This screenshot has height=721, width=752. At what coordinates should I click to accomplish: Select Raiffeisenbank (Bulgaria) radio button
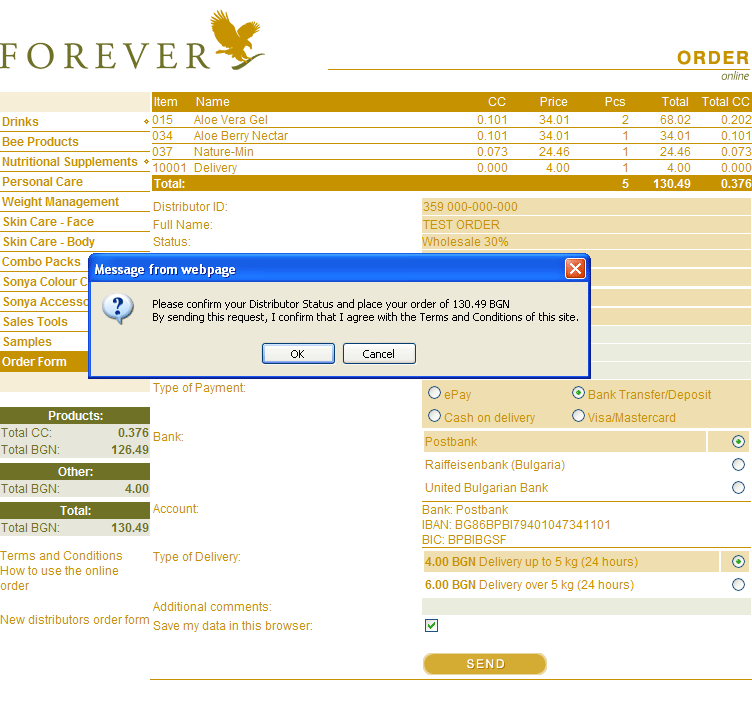tap(738, 464)
